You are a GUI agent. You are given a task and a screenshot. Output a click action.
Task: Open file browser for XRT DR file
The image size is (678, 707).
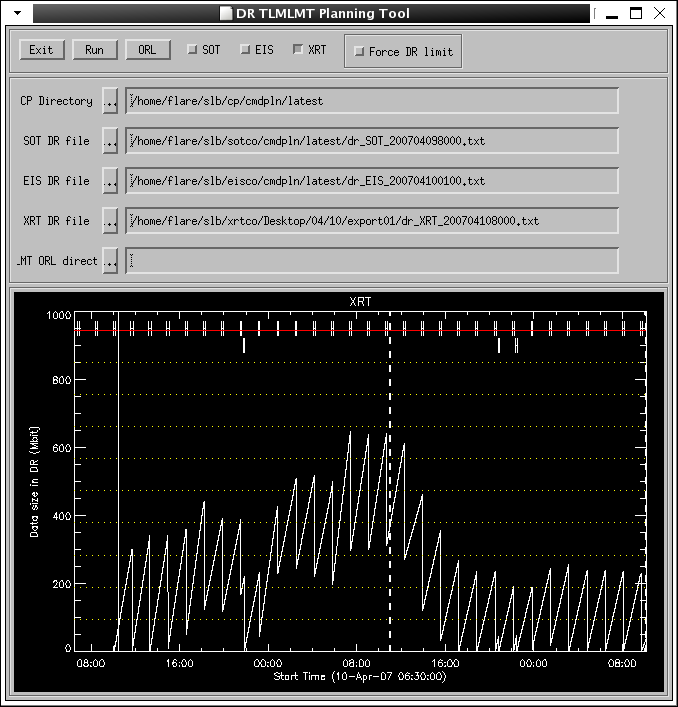click(x=110, y=221)
